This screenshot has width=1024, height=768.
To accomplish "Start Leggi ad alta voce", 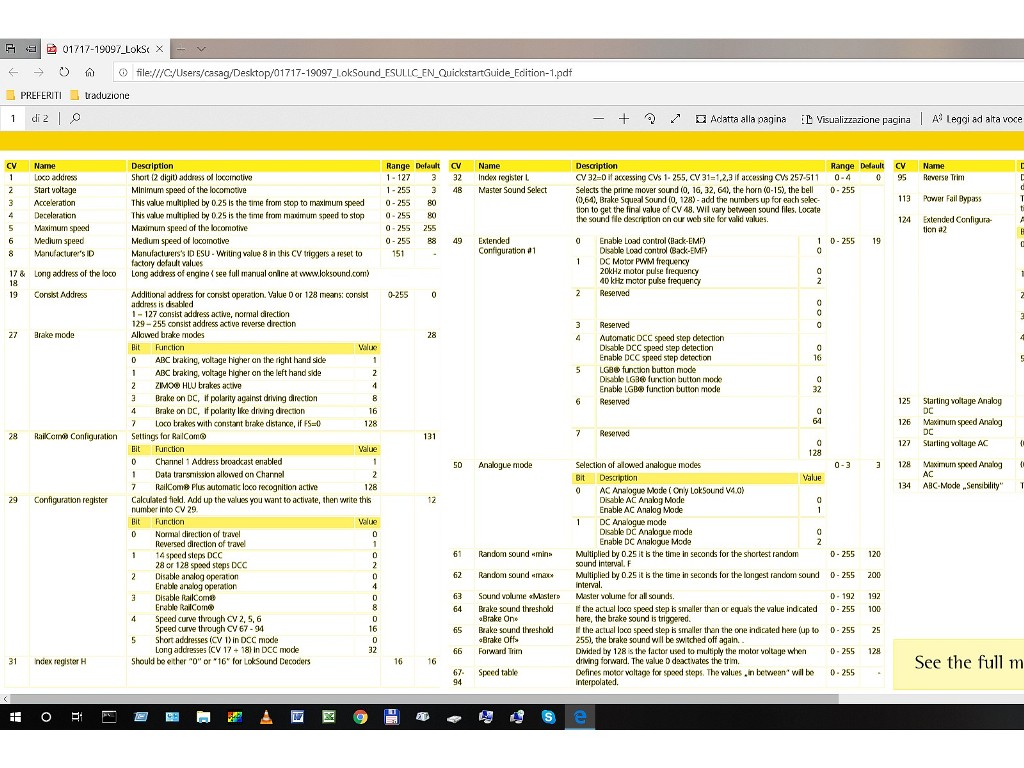I will [x=977, y=119].
